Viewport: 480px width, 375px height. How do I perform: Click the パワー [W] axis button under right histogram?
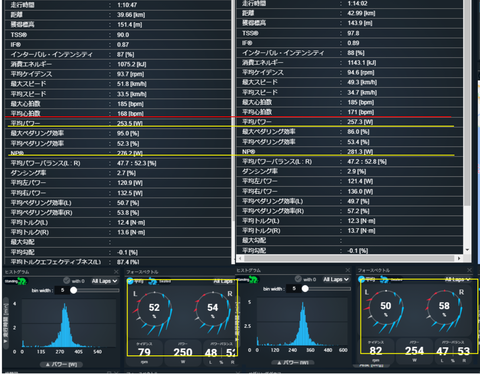click(x=293, y=363)
